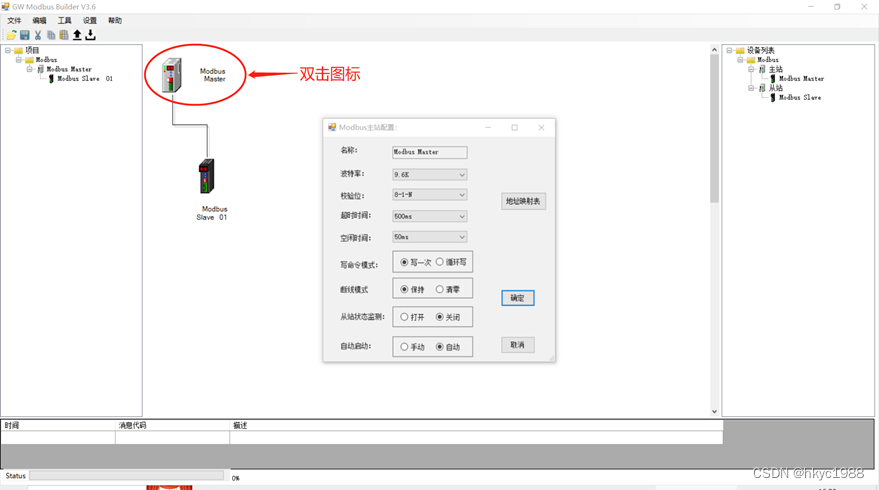Screen dimensions: 879x490
Task: Click the Modbus主站配置 dialog title icon
Action: pyautogui.click(x=332, y=127)
